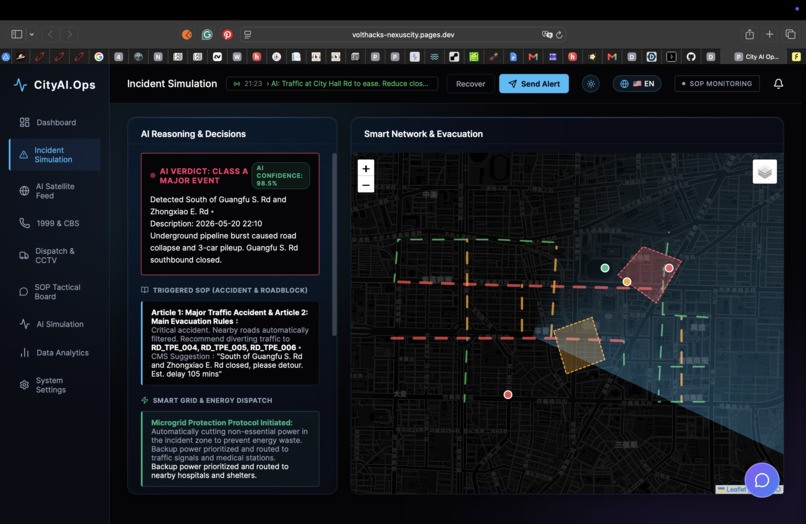Click the Incident Simulation page title
Screen dimensions: 806x524
coord(172,84)
